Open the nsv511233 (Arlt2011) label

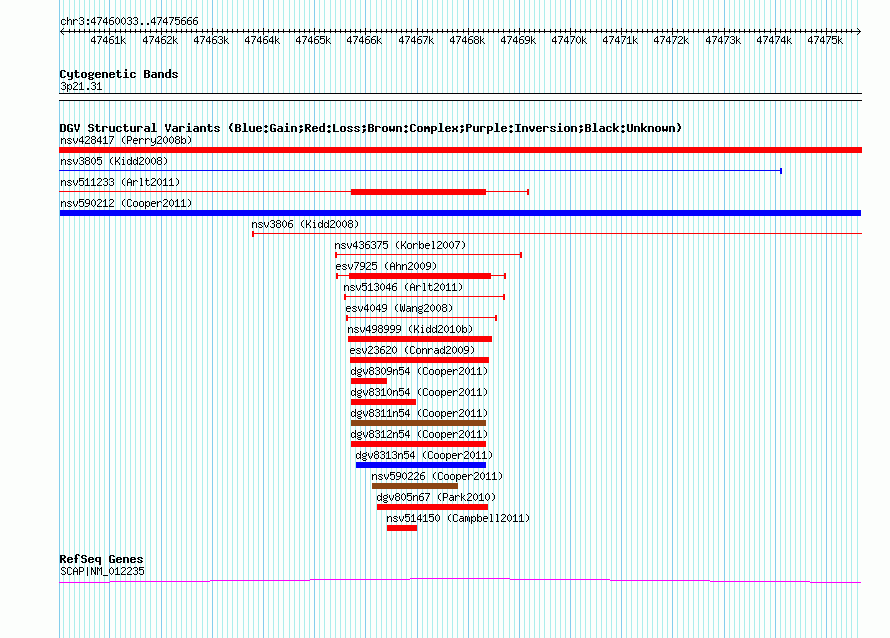(x=120, y=182)
